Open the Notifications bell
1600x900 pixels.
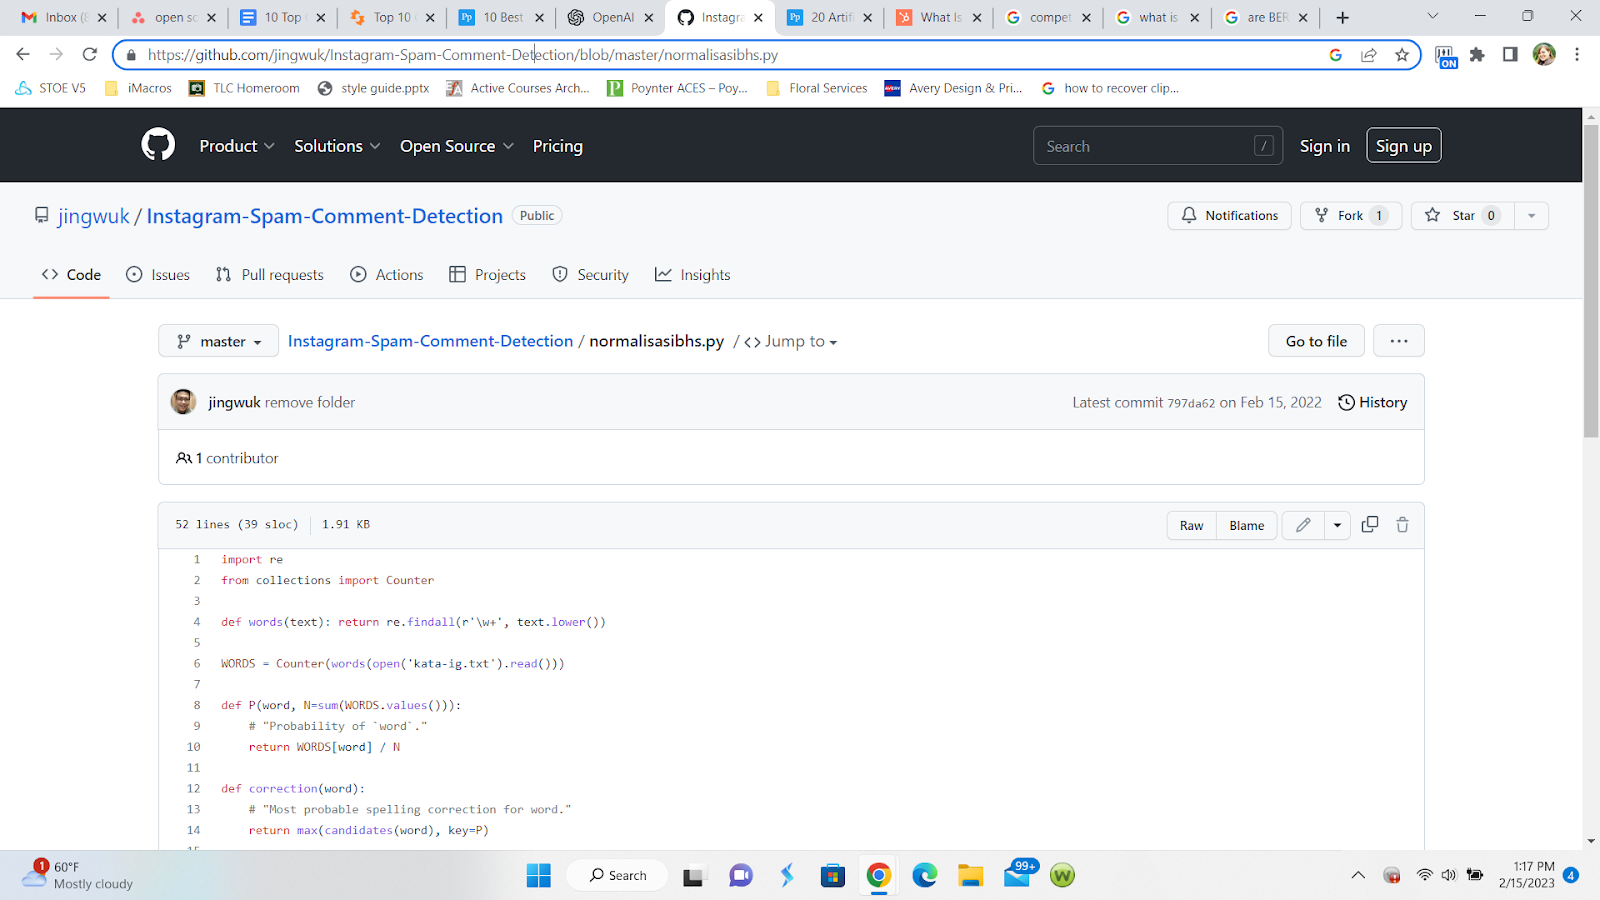pos(1229,215)
